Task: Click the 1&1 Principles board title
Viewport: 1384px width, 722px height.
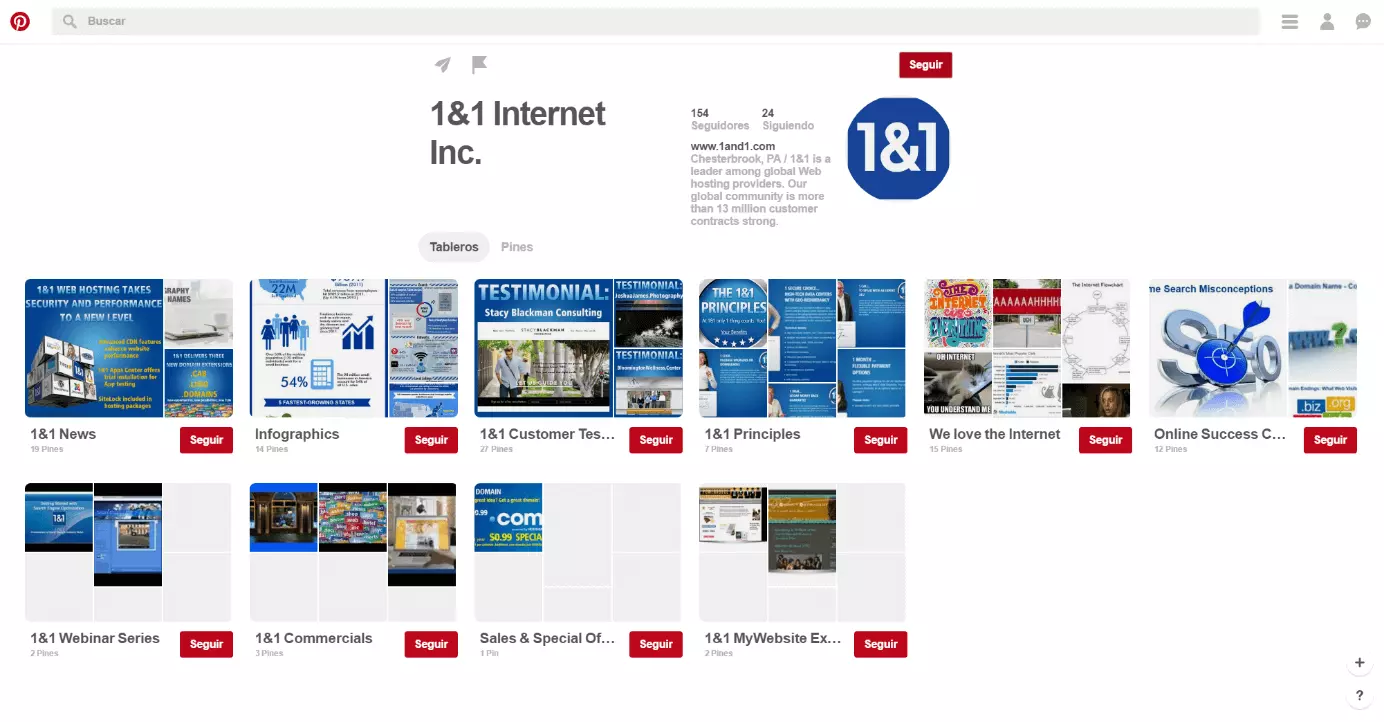Action: click(x=753, y=434)
